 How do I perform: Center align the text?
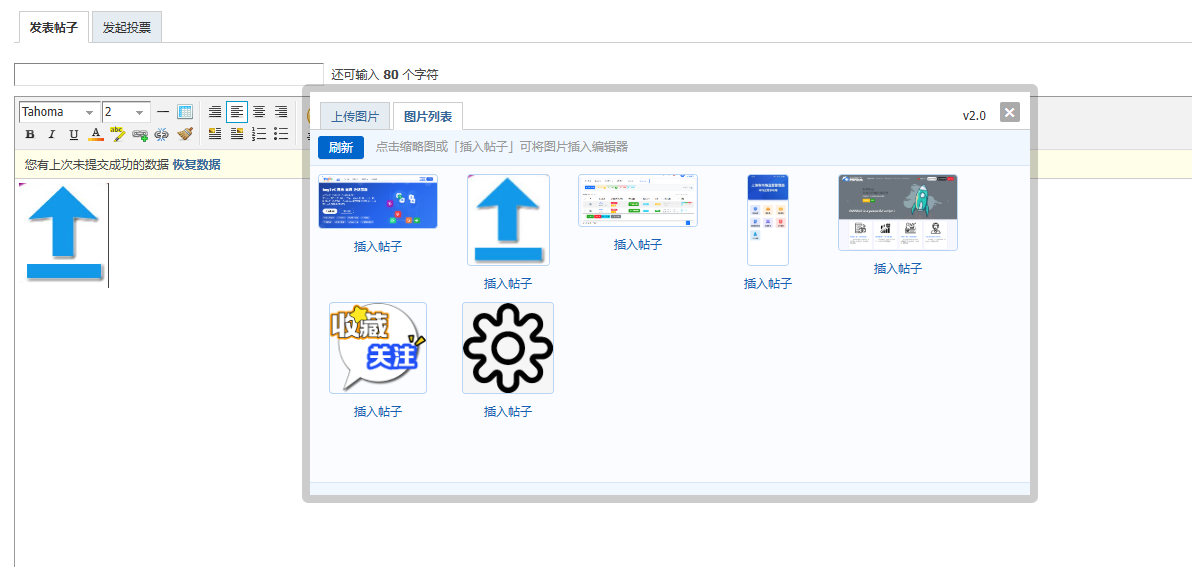tap(259, 112)
